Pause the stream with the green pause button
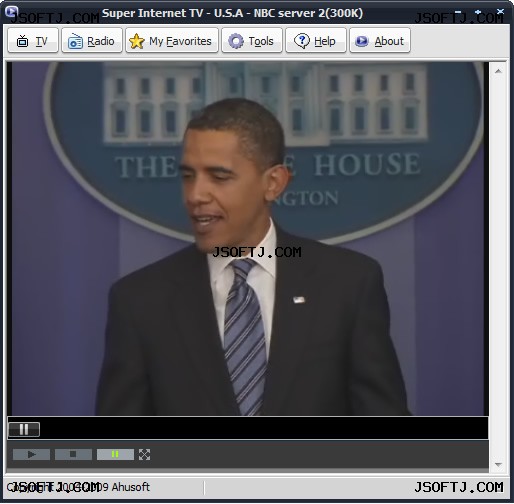This screenshot has width=514, height=504. [115, 454]
